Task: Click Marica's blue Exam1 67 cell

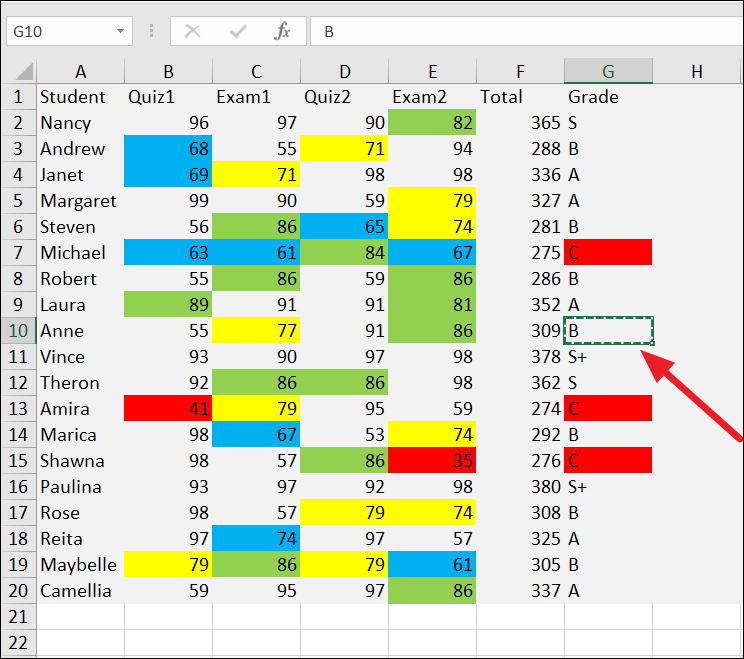Action: pyautogui.click(x=256, y=435)
